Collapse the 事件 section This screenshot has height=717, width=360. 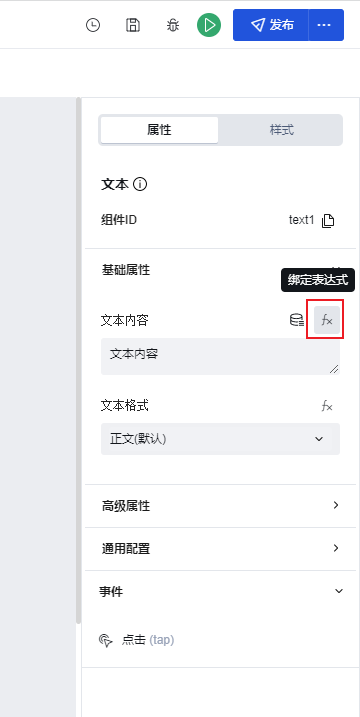(x=339, y=591)
